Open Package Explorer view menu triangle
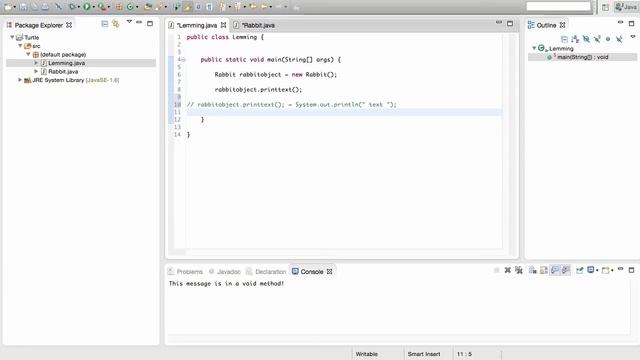Viewport: 640px width, 360px height. [129, 22]
